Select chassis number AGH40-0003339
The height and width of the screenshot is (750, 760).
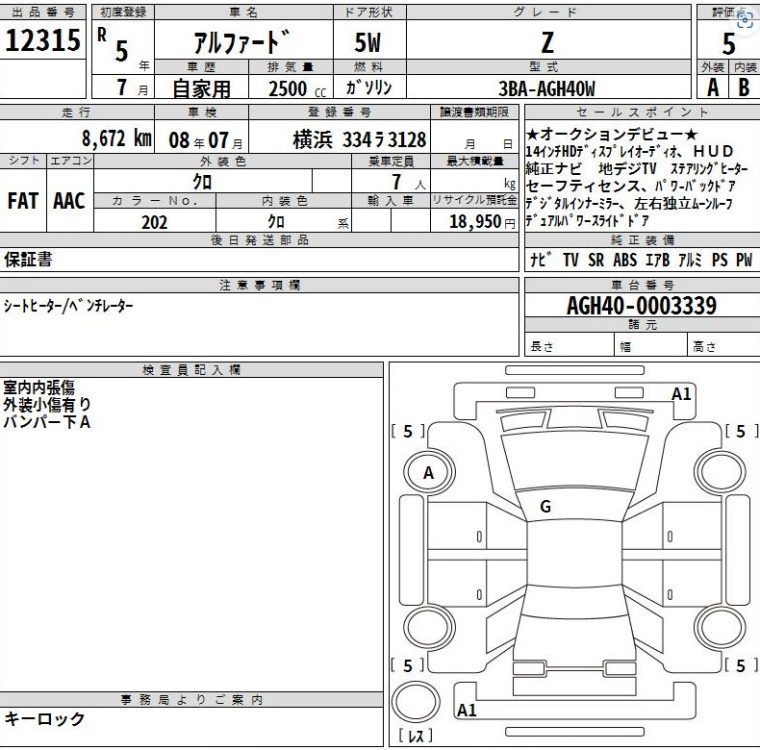tap(641, 306)
